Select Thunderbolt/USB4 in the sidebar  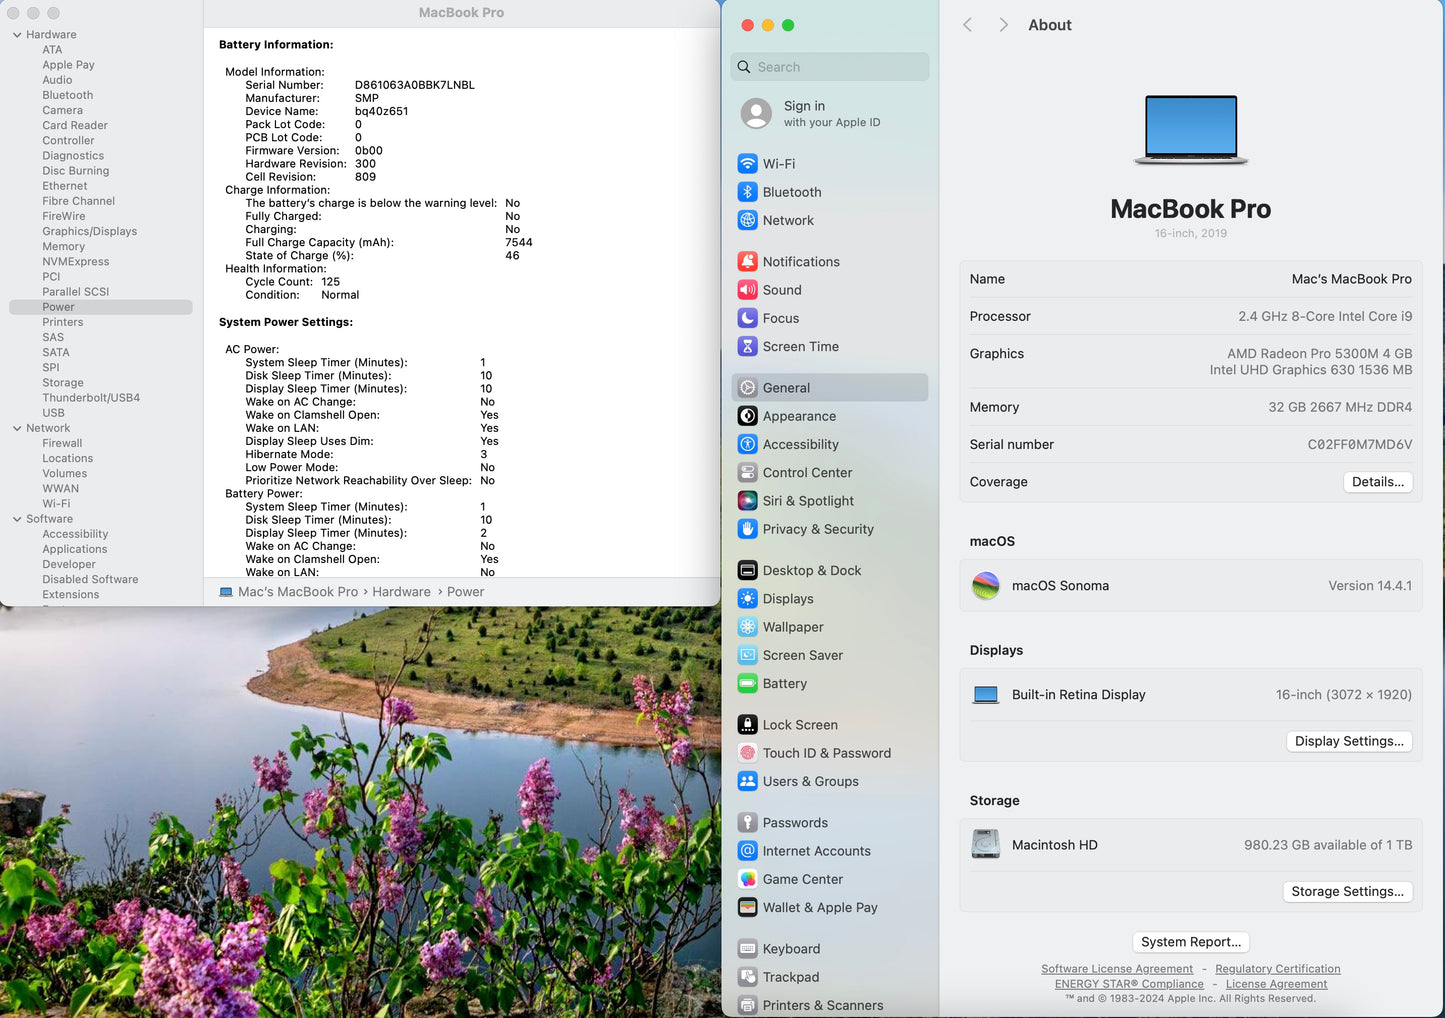pos(91,398)
